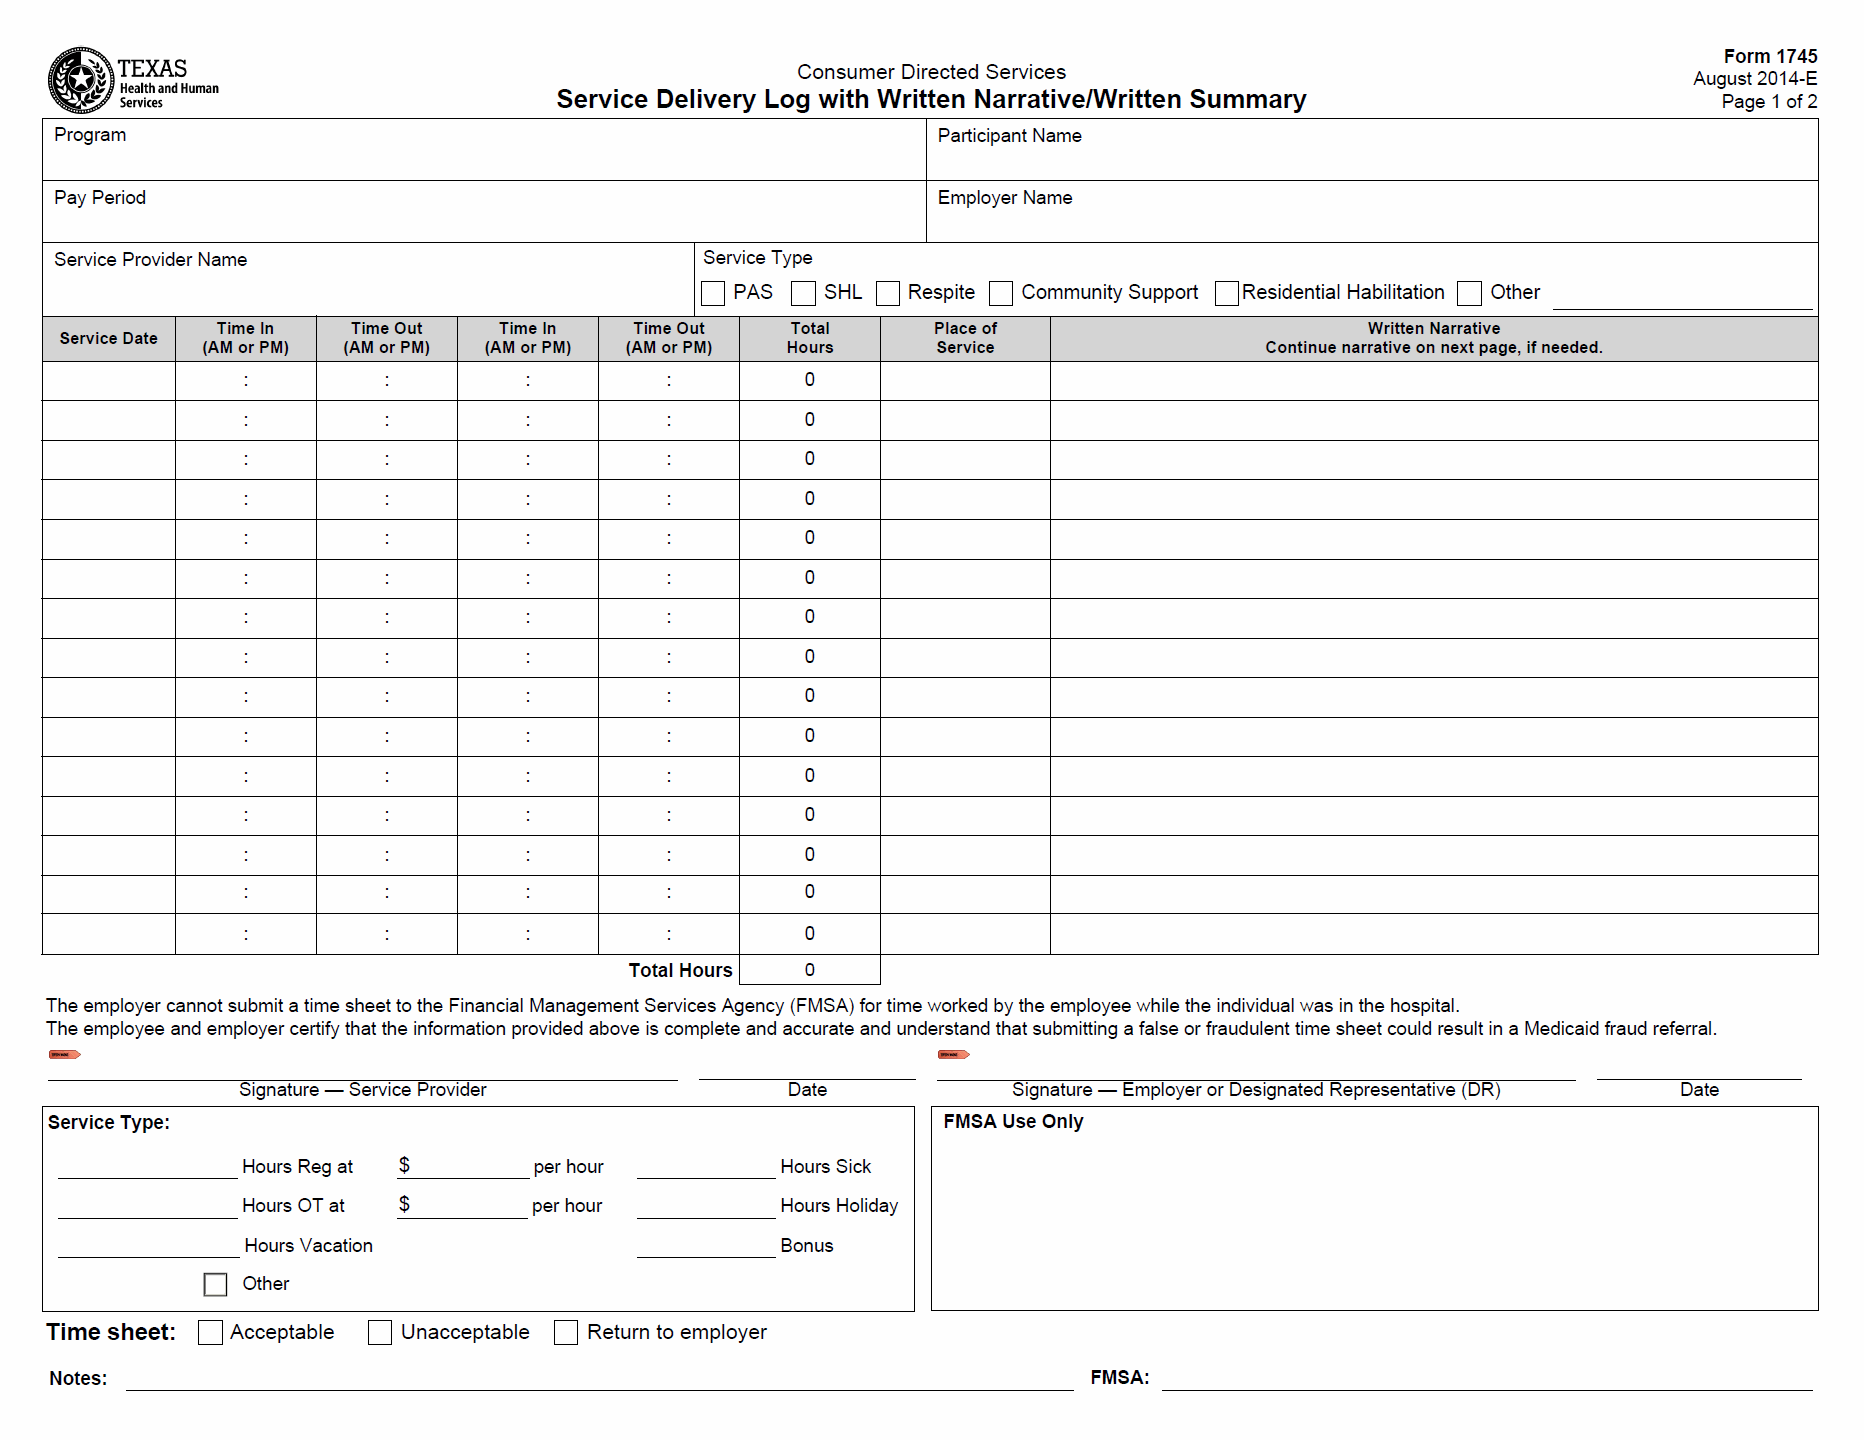Image resolution: width=1864 pixels, height=1440 pixels.
Task: Check the Return to employer box
Action: coord(566,1333)
